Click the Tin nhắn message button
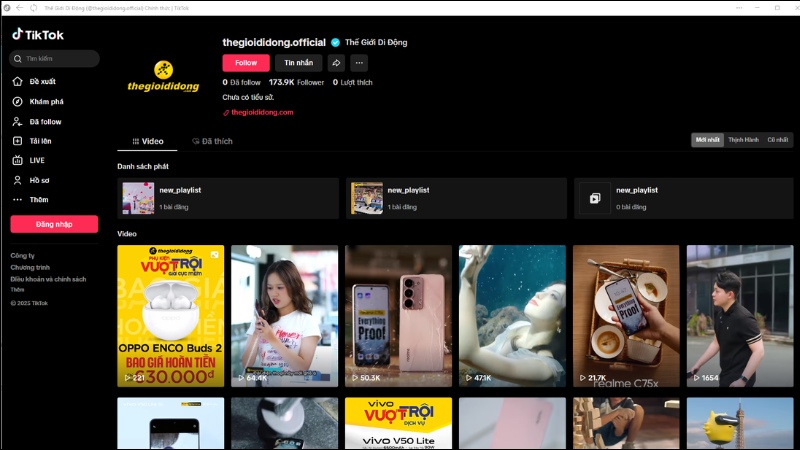Image resolution: width=800 pixels, height=450 pixels. 298,63
